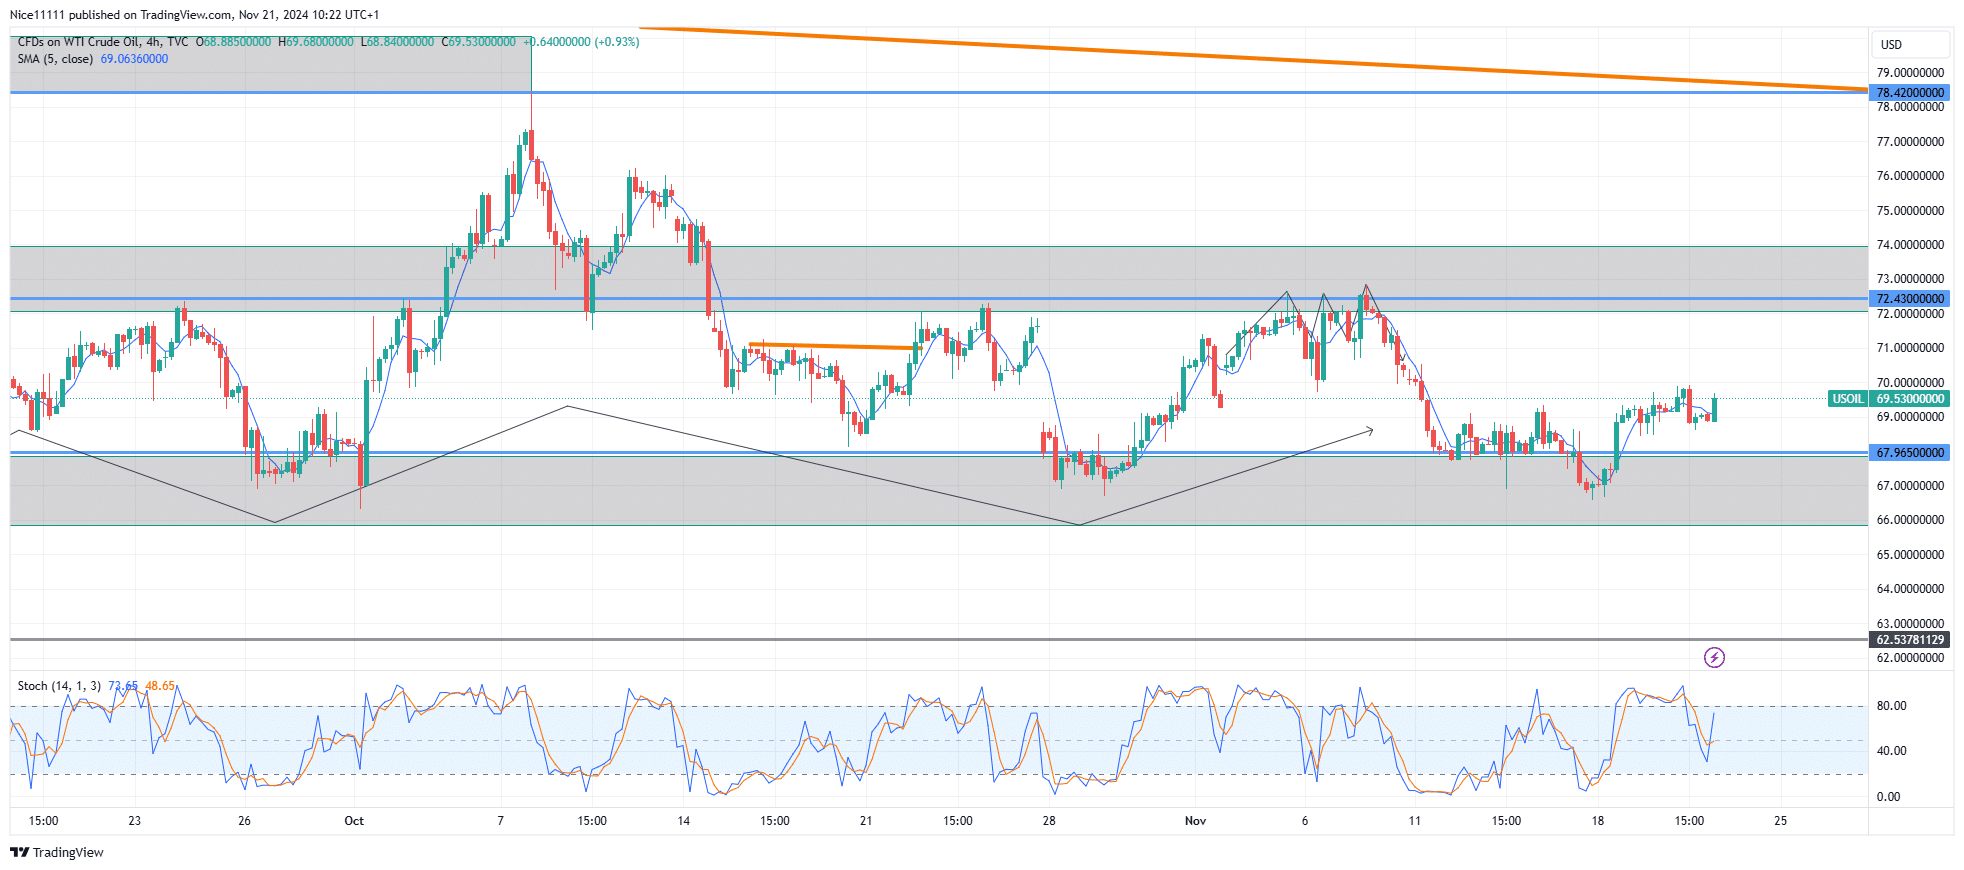
Task: Click the 79.00000000 axis price
Action: pos(1910,73)
